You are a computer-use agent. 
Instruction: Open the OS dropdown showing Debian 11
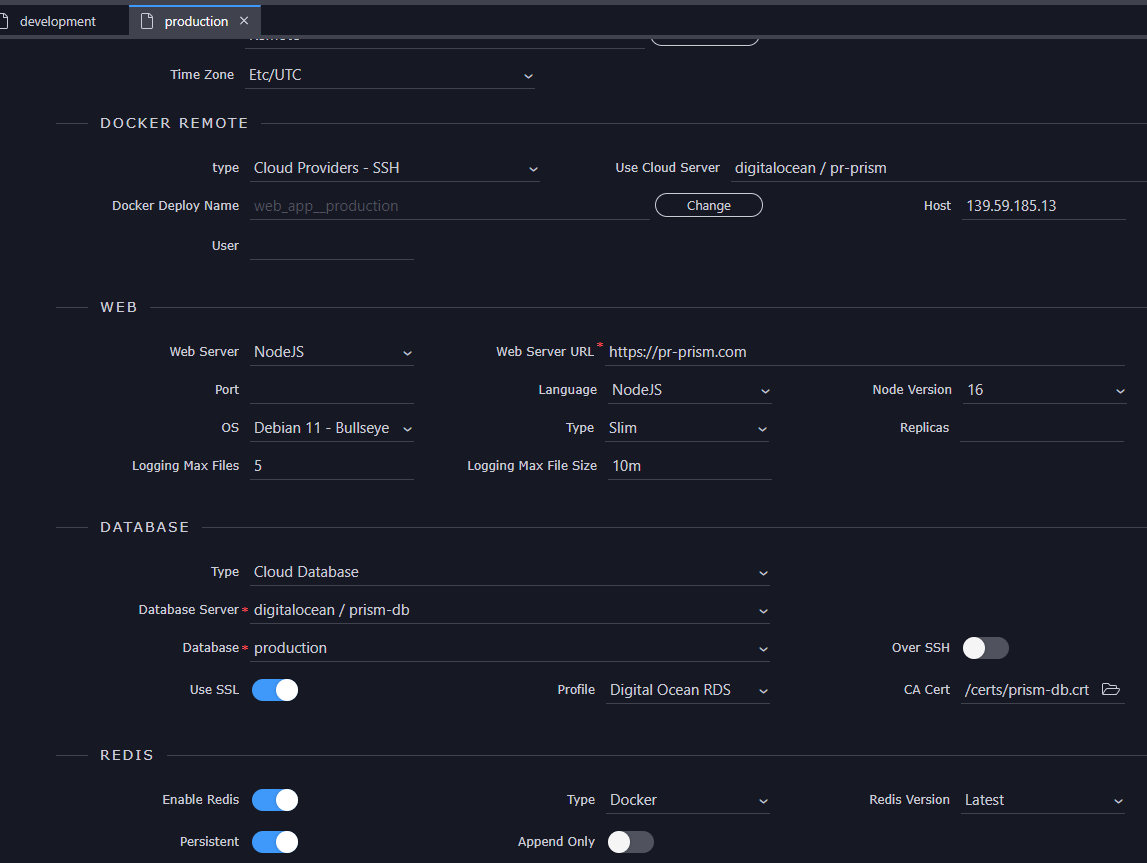point(408,427)
